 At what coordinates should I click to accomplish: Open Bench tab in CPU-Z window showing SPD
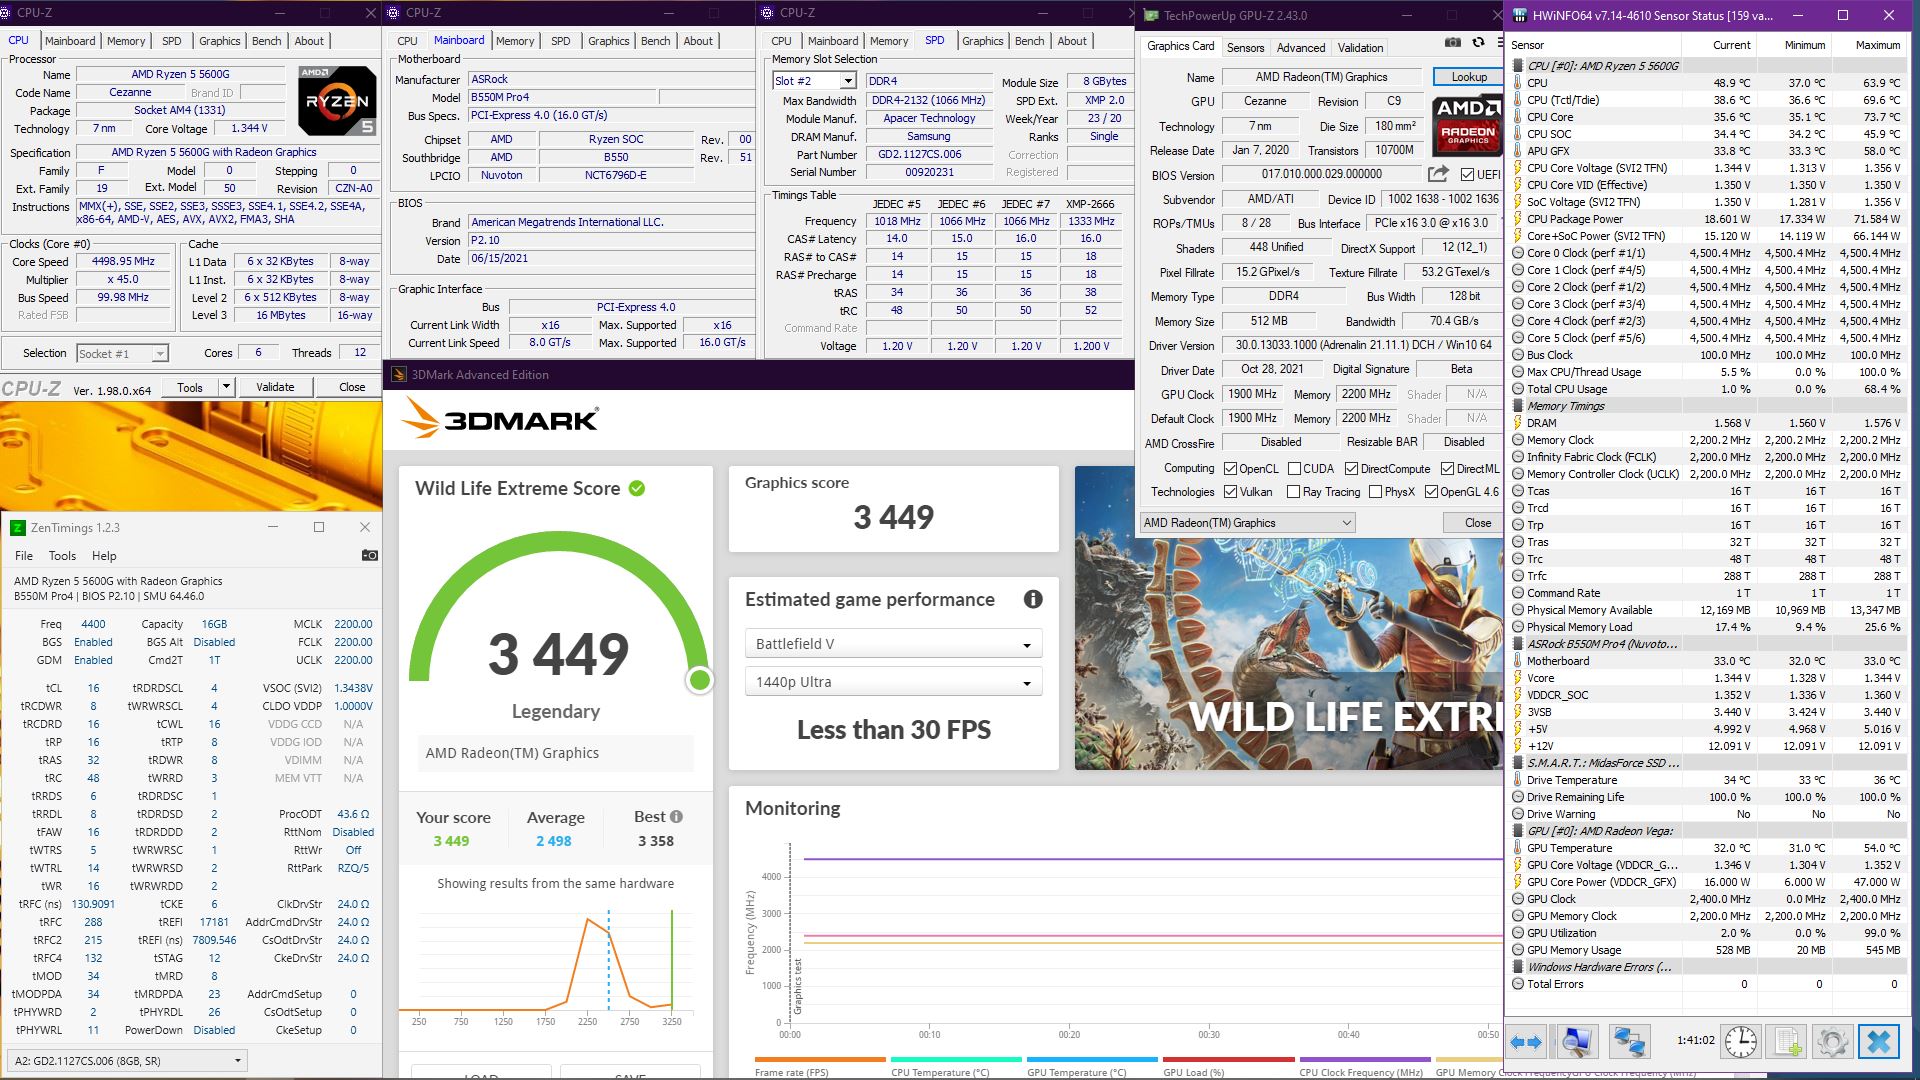pyautogui.click(x=1029, y=41)
